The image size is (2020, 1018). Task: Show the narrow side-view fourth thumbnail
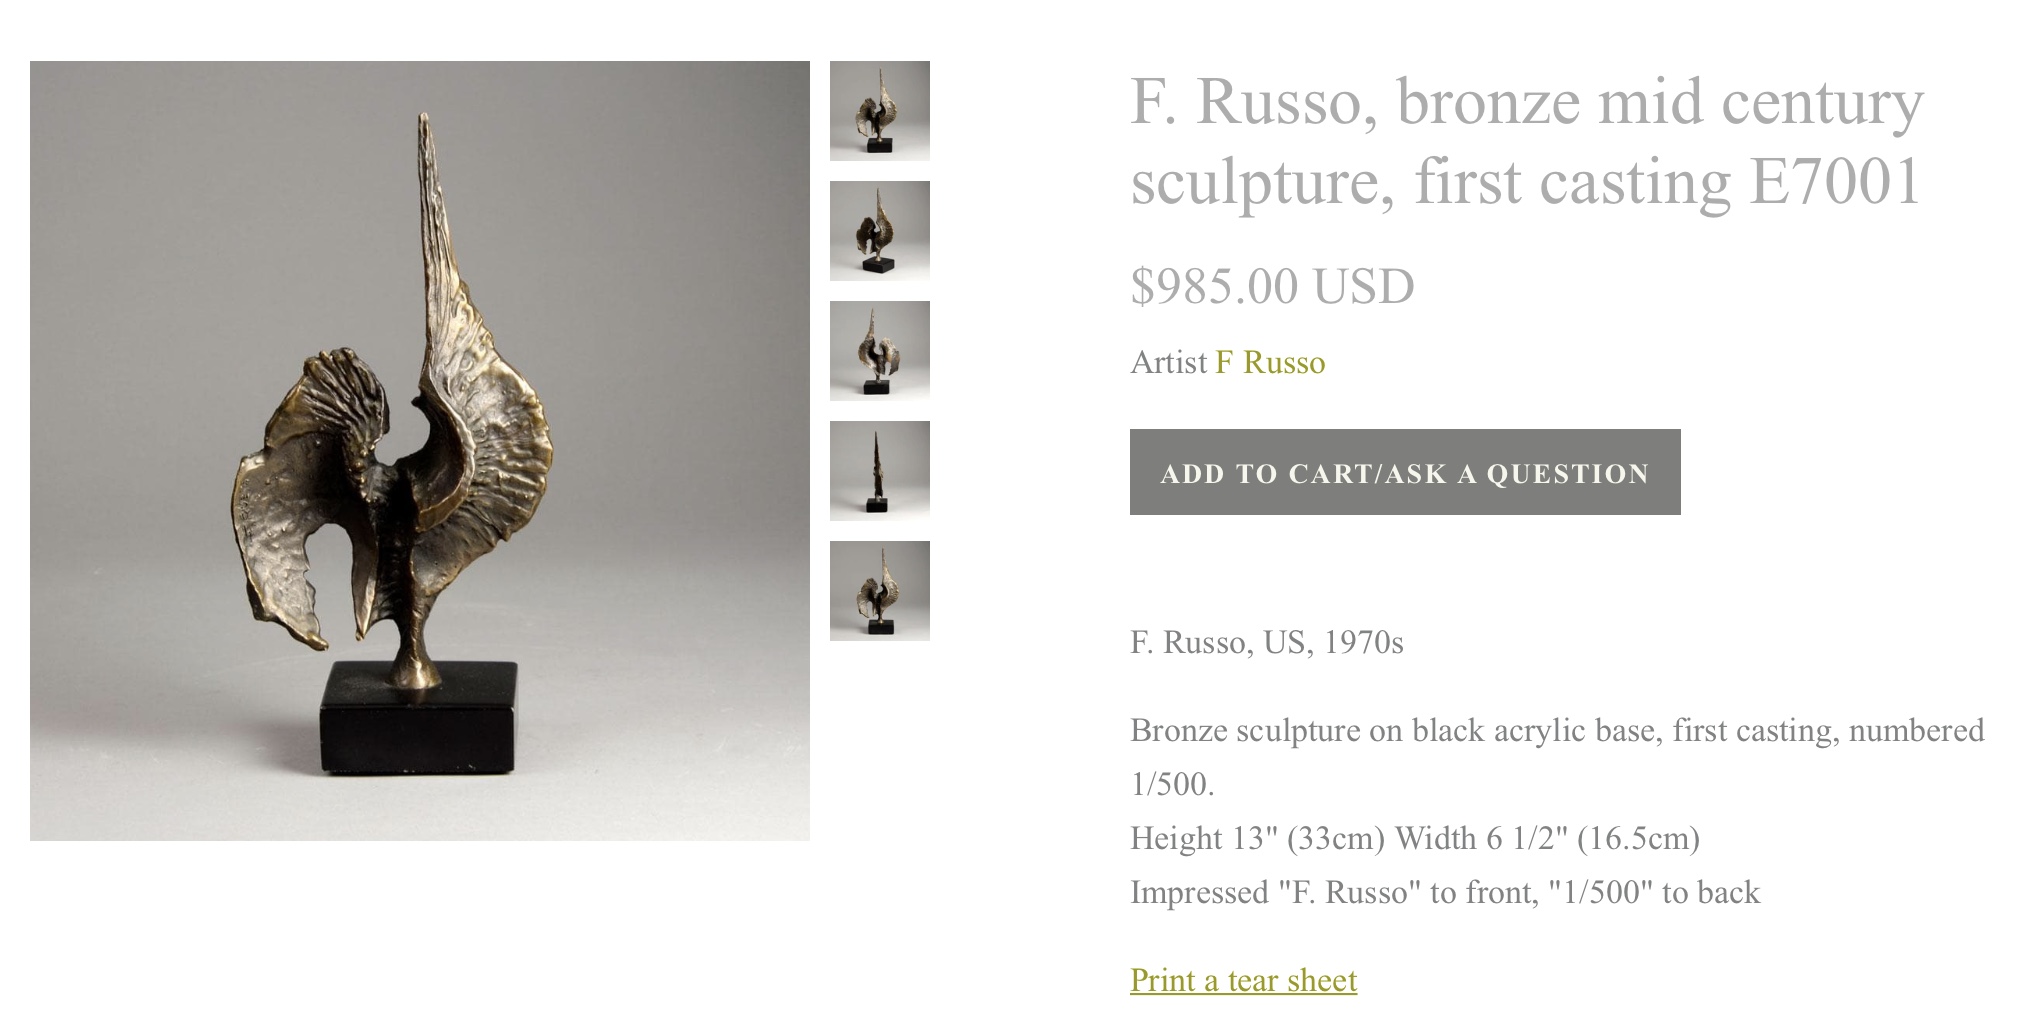coord(879,471)
